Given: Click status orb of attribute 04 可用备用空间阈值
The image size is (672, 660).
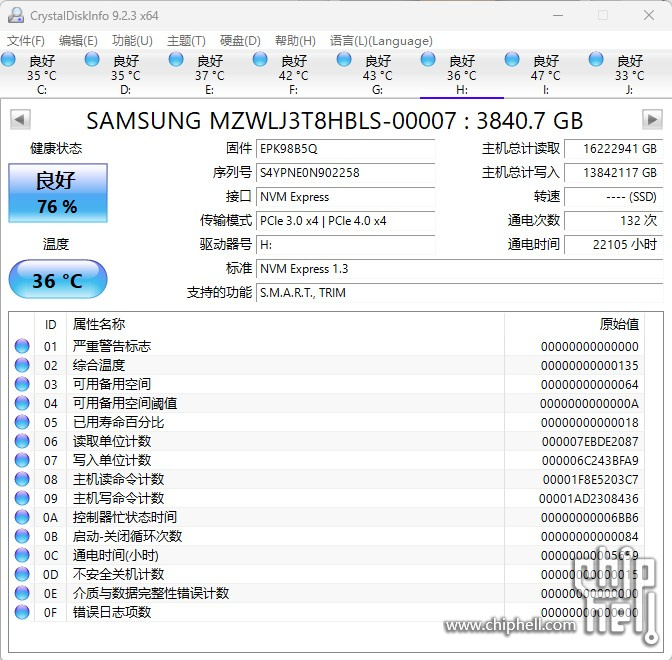Looking at the screenshot, I should tap(22, 403).
